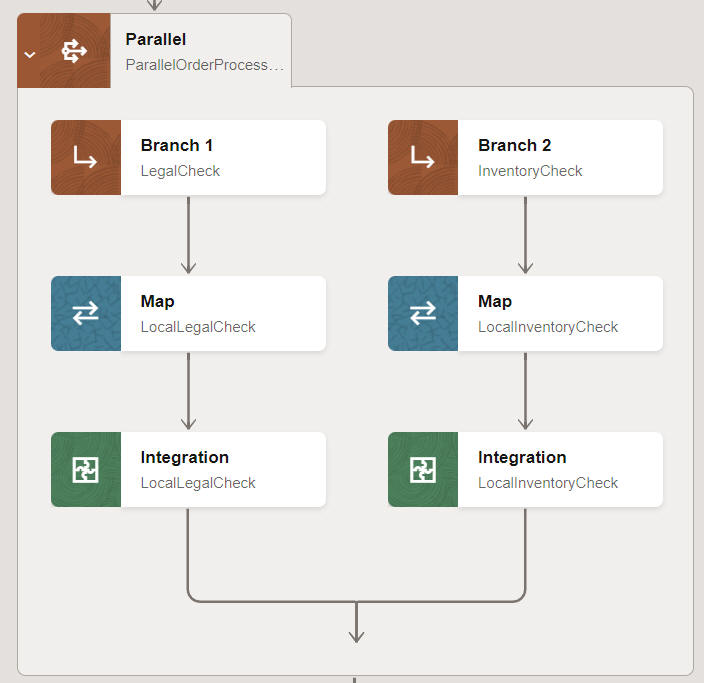Click the arrow from Branch 2 to Map
The height and width of the screenshot is (683, 704).
(x=525, y=235)
